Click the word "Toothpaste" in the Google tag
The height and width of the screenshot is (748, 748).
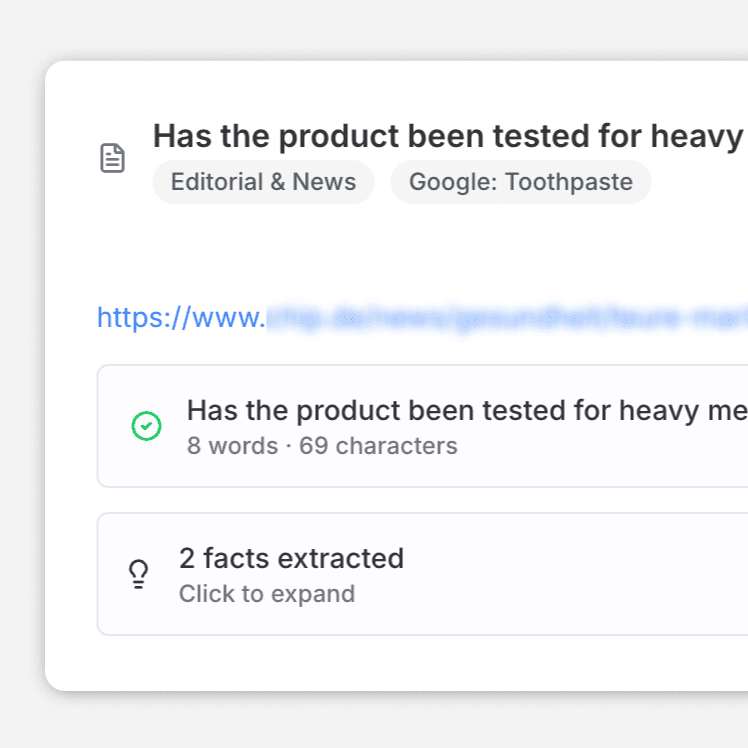(x=568, y=182)
